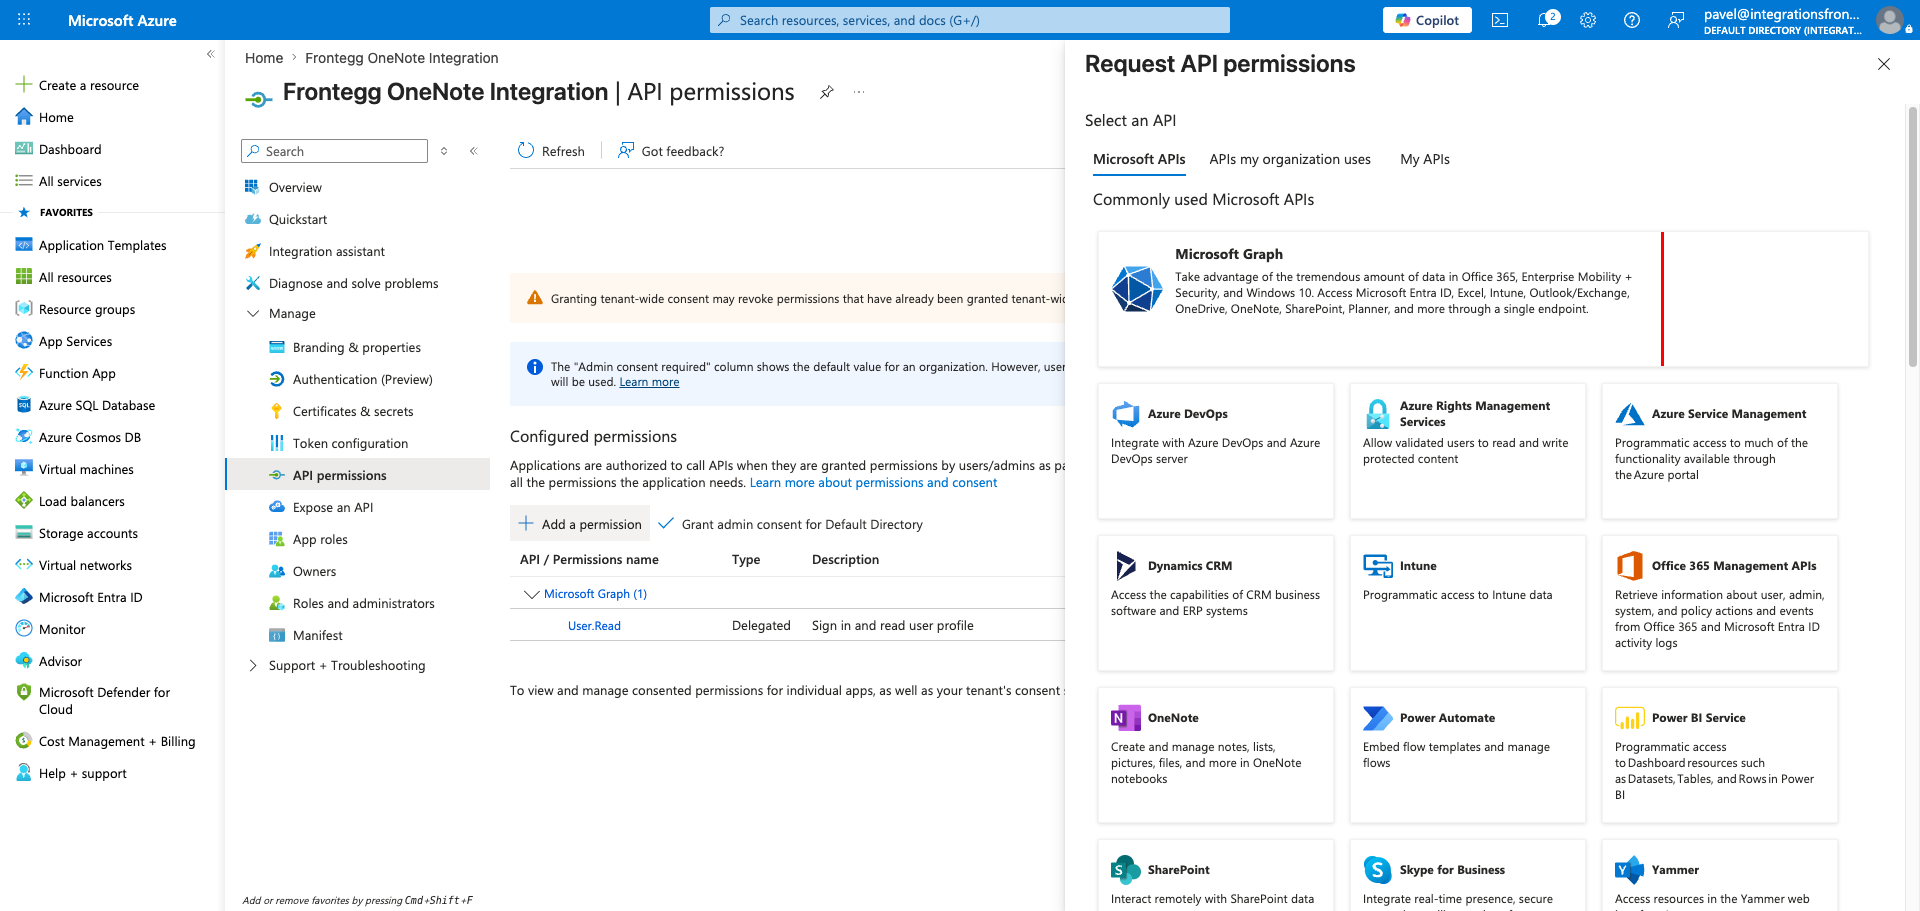Click the top search resources box
The height and width of the screenshot is (911, 1920).
[970, 20]
